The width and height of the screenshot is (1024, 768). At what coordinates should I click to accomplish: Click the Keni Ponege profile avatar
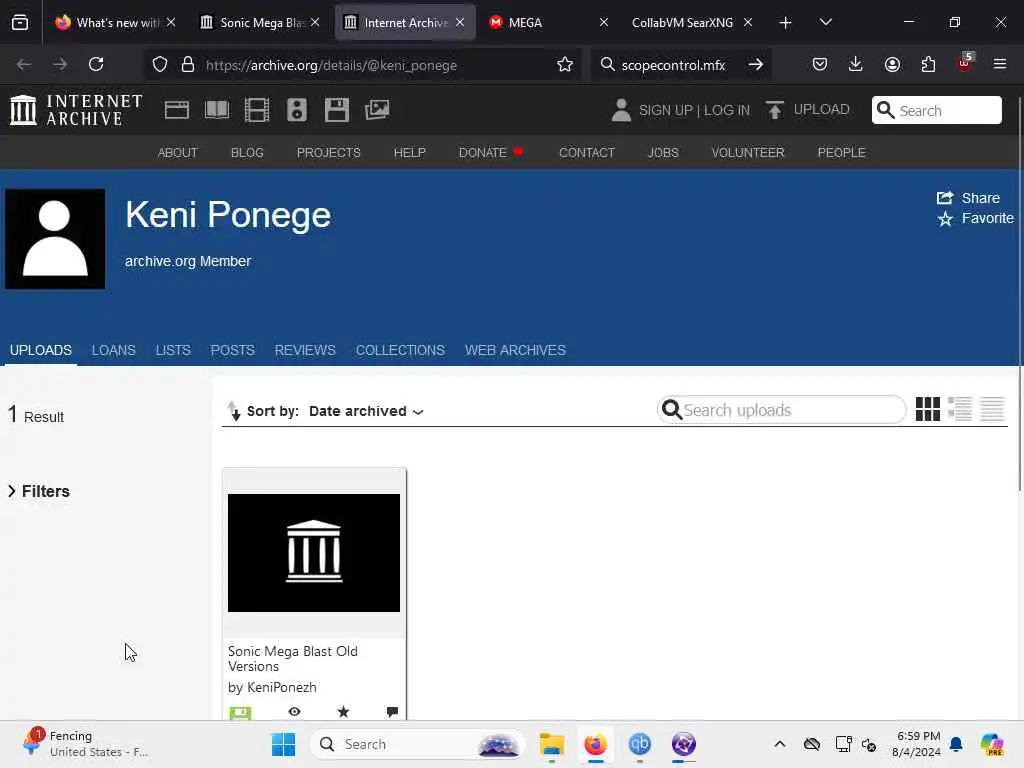click(55, 239)
